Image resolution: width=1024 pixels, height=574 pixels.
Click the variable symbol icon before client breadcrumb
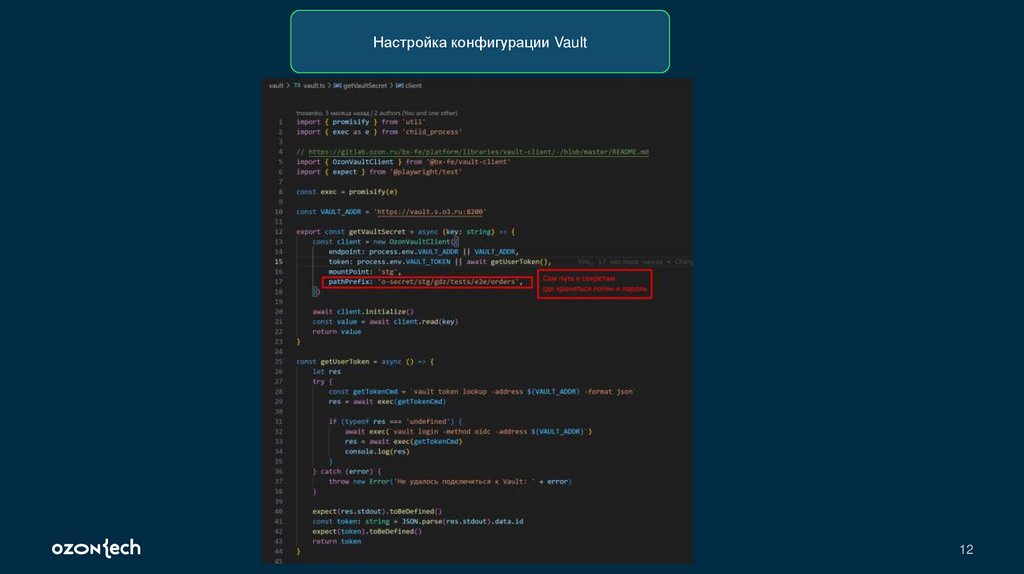399,86
